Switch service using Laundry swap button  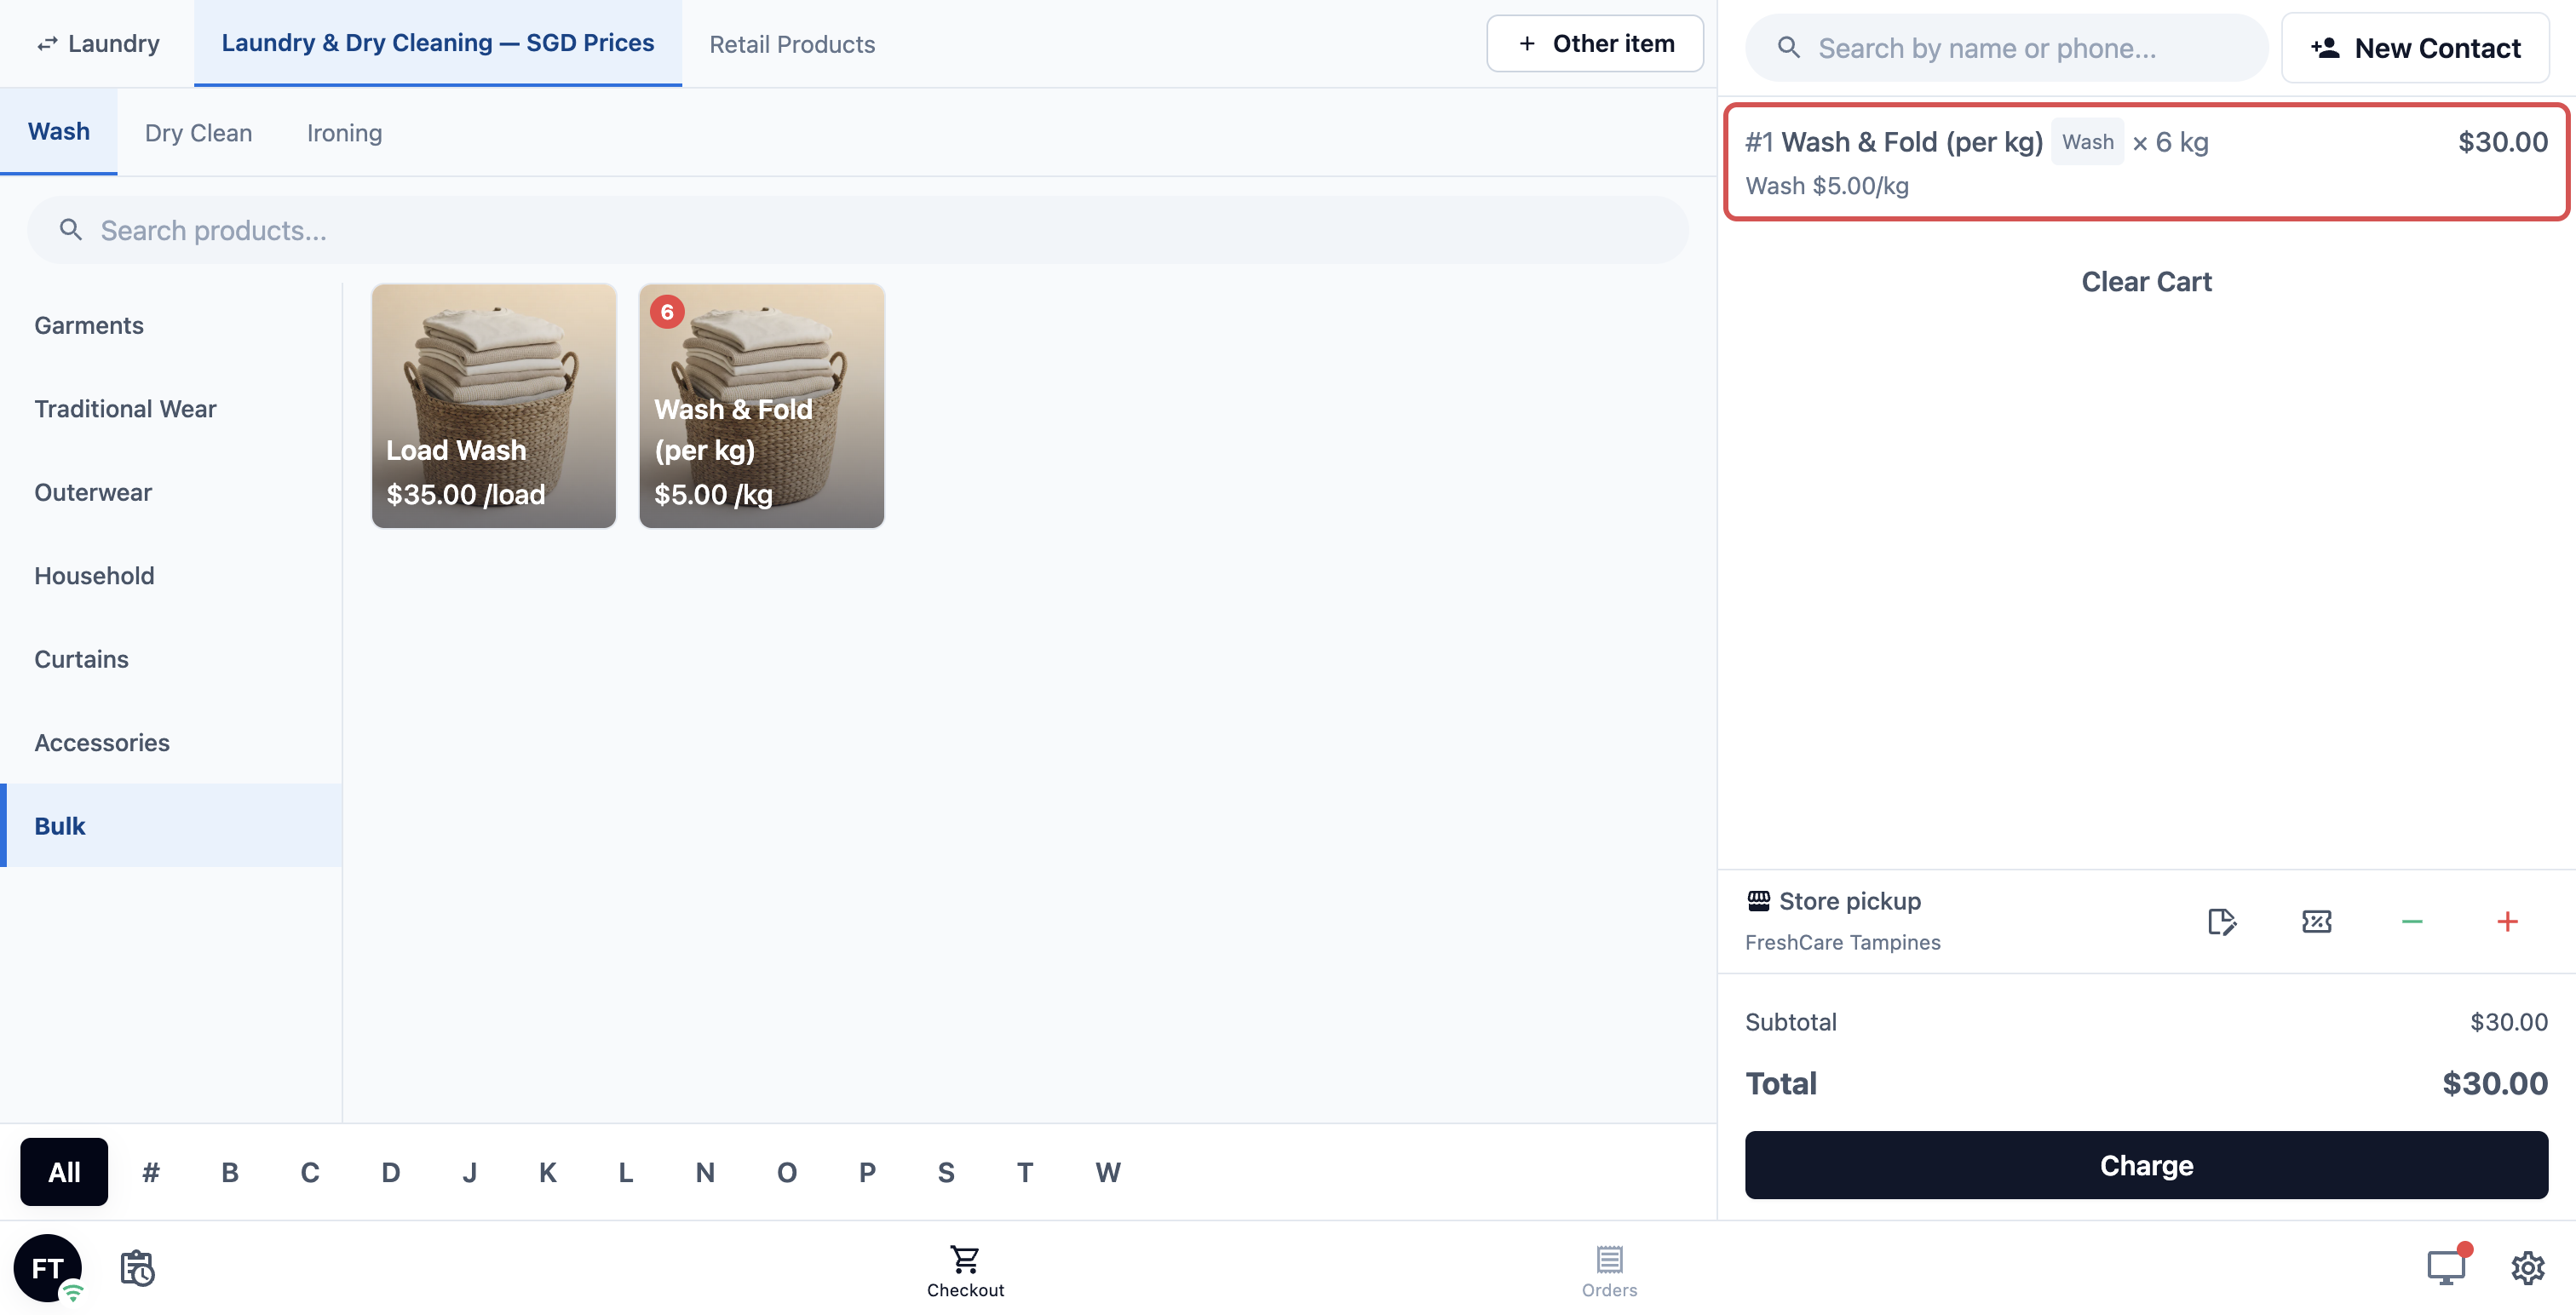tap(98, 44)
